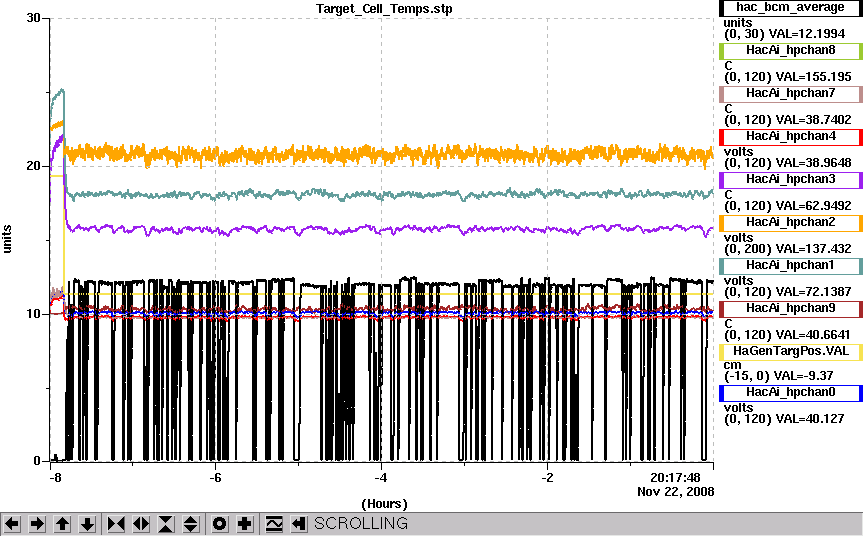The image size is (863, 536).
Task: Click the (Hours) x-axis label
Action: pos(384,504)
